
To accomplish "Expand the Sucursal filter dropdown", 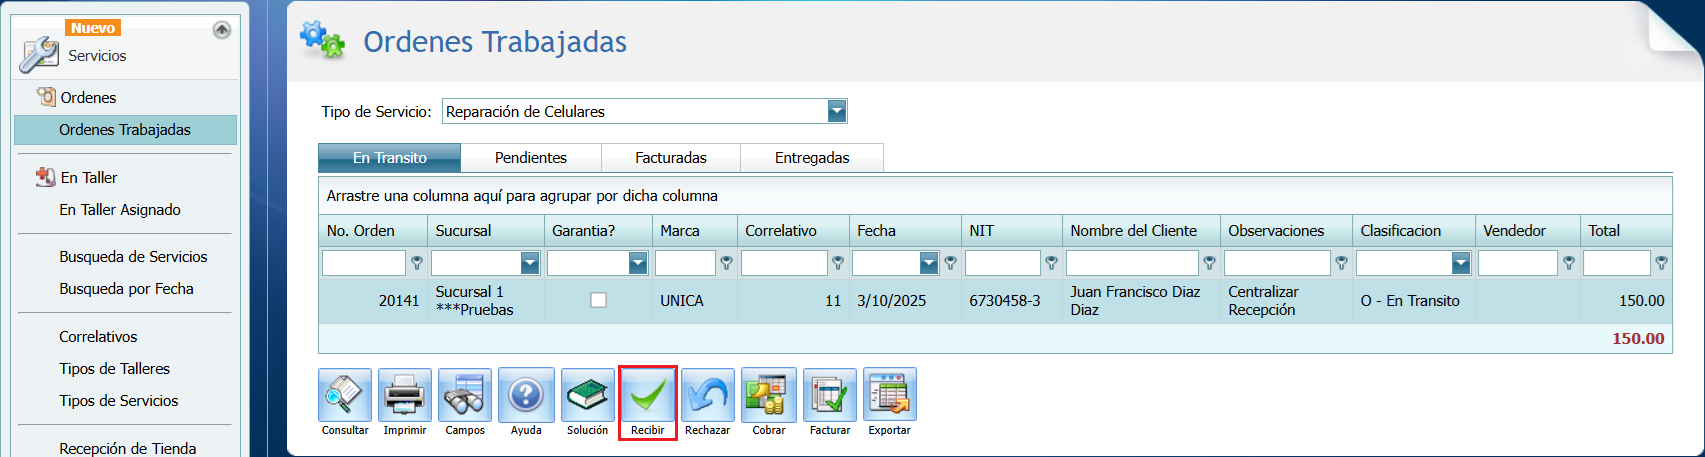I will [x=530, y=263].
